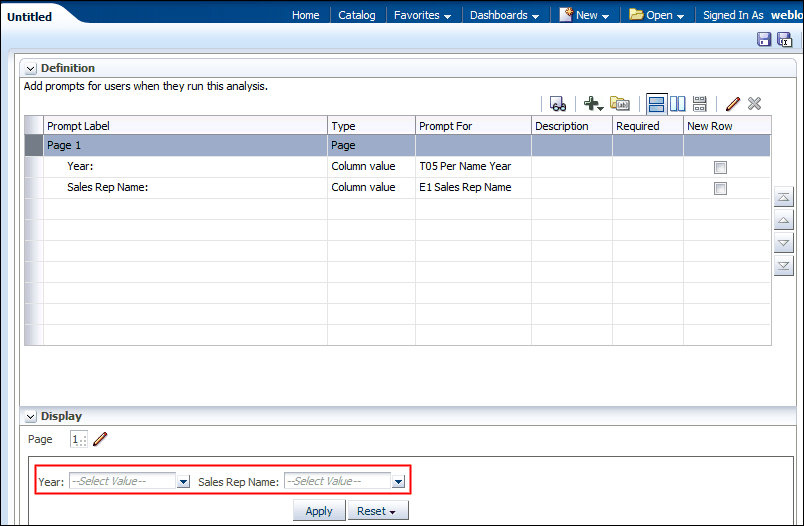The width and height of the screenshot is (804, 526).
Task: Click the Move to Bottom arrow button
Action: coord(783,266)
